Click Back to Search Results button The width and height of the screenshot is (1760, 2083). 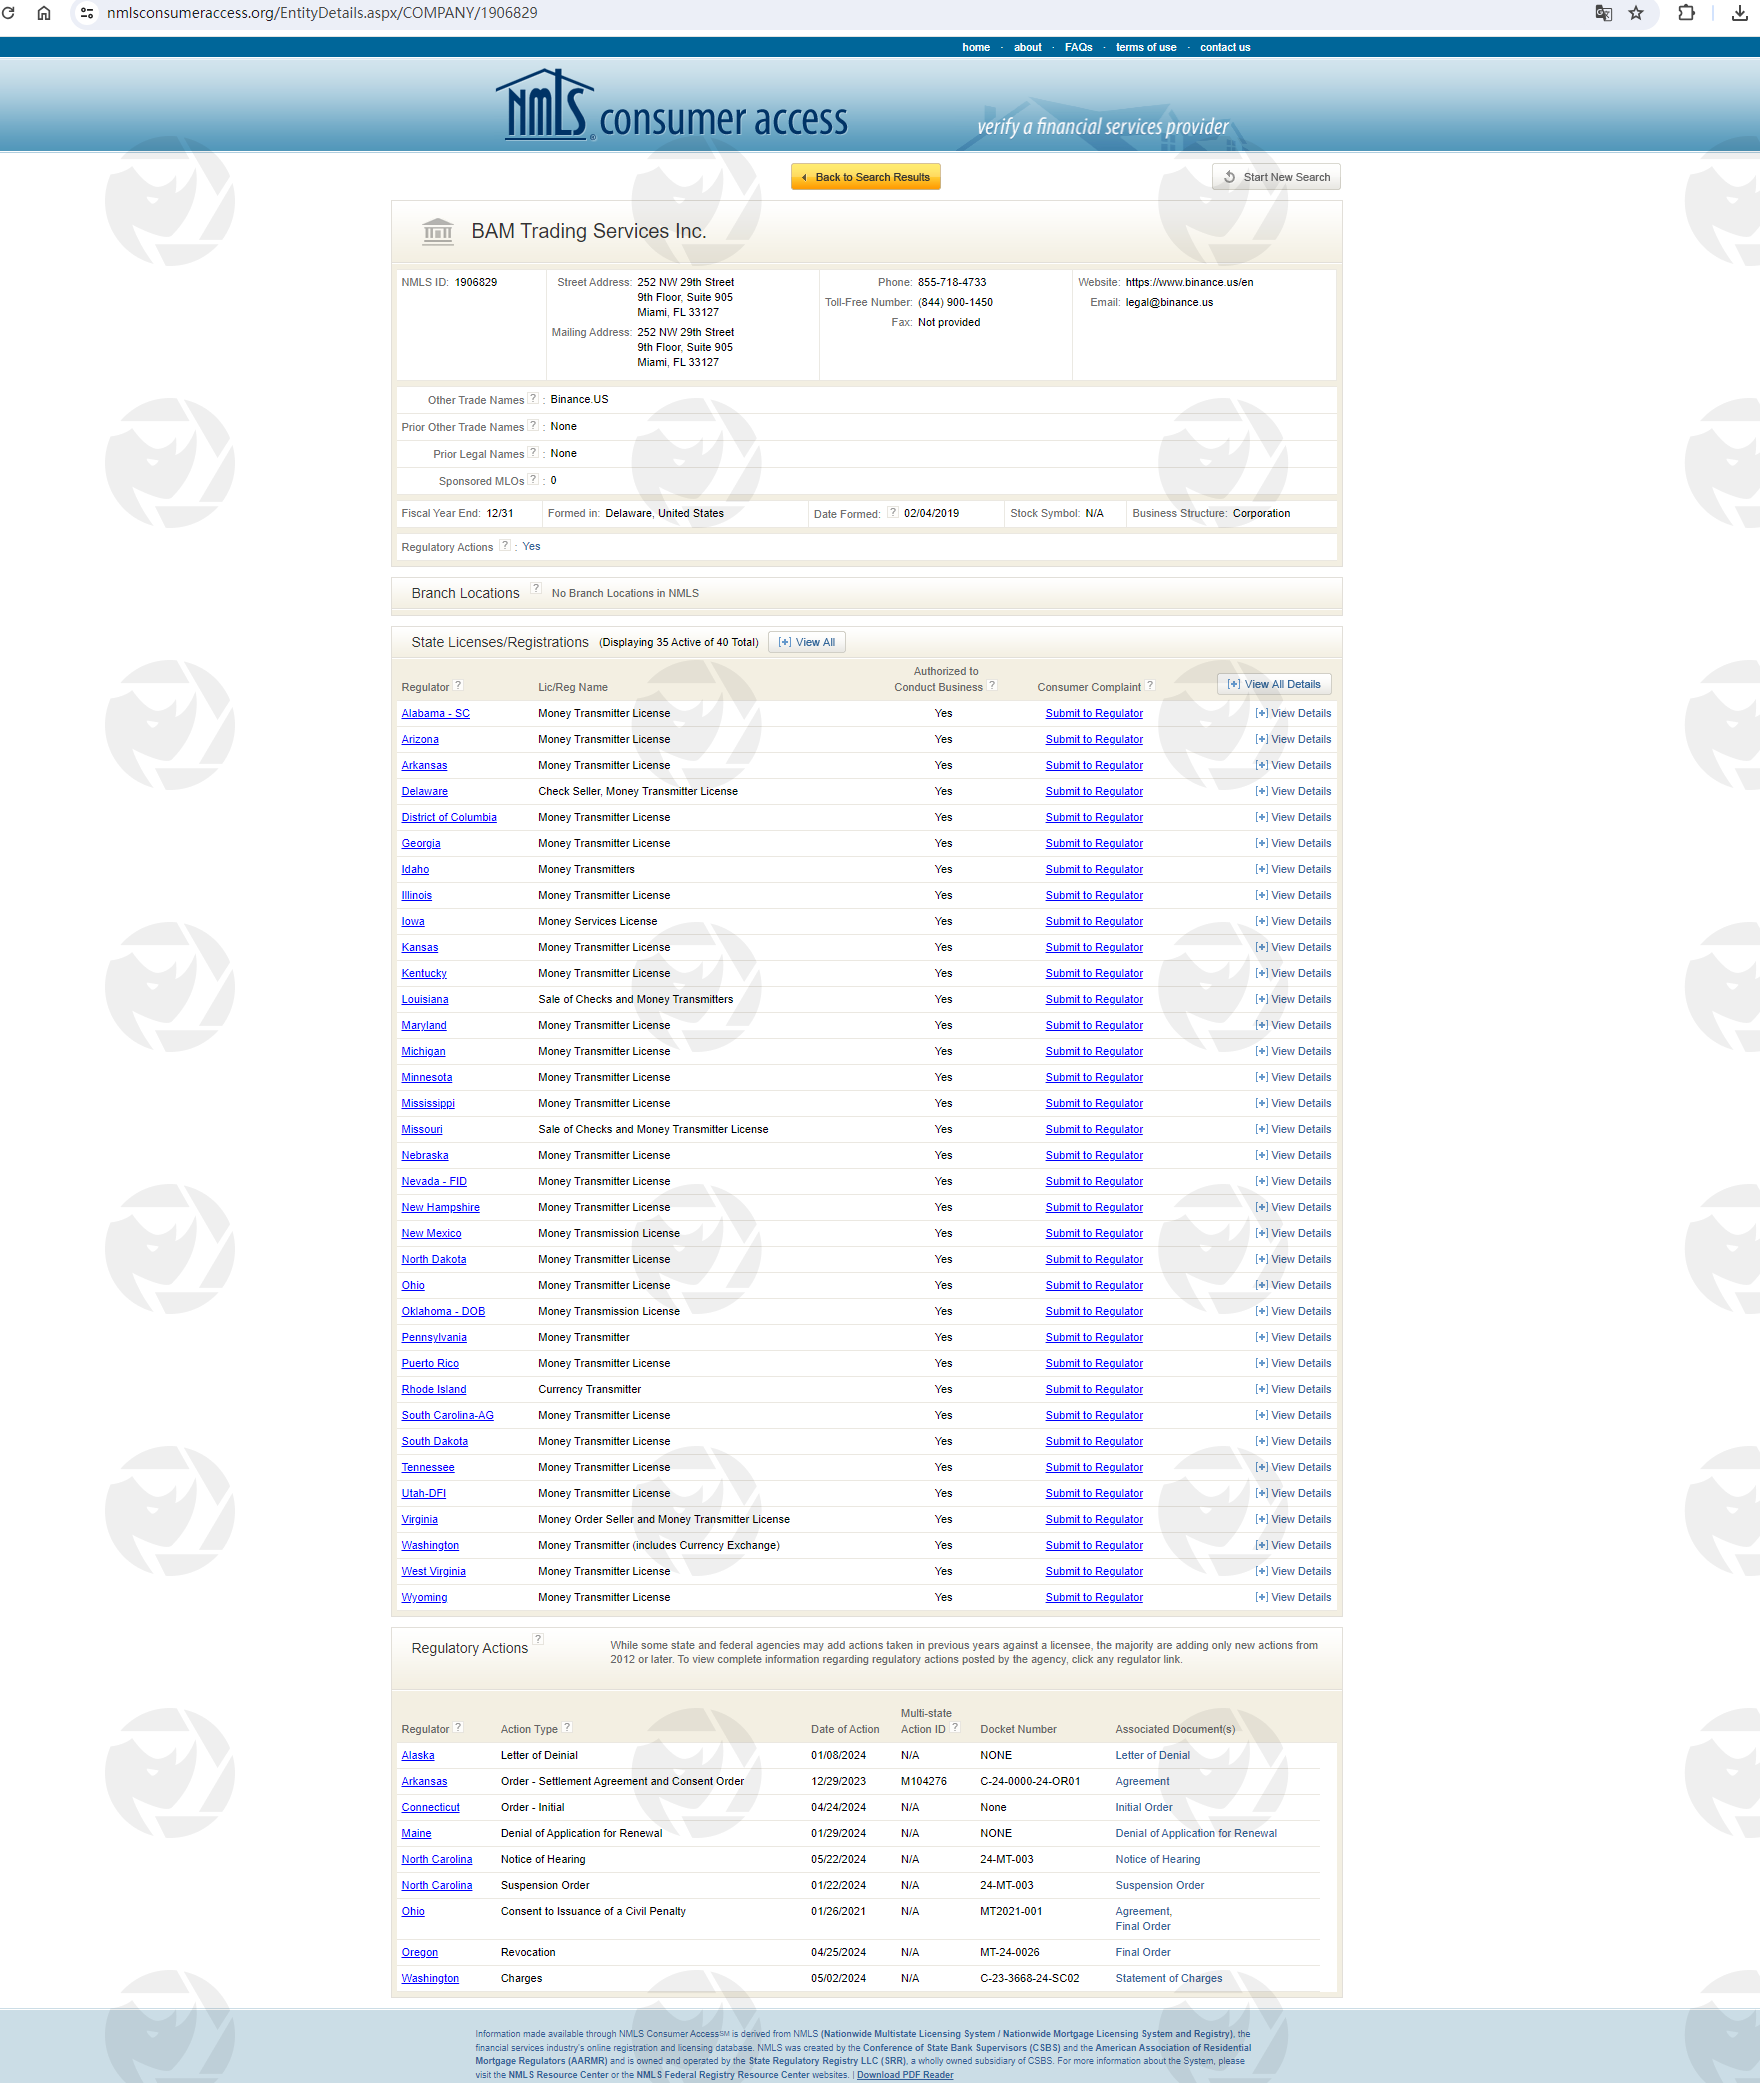(866, 177)
